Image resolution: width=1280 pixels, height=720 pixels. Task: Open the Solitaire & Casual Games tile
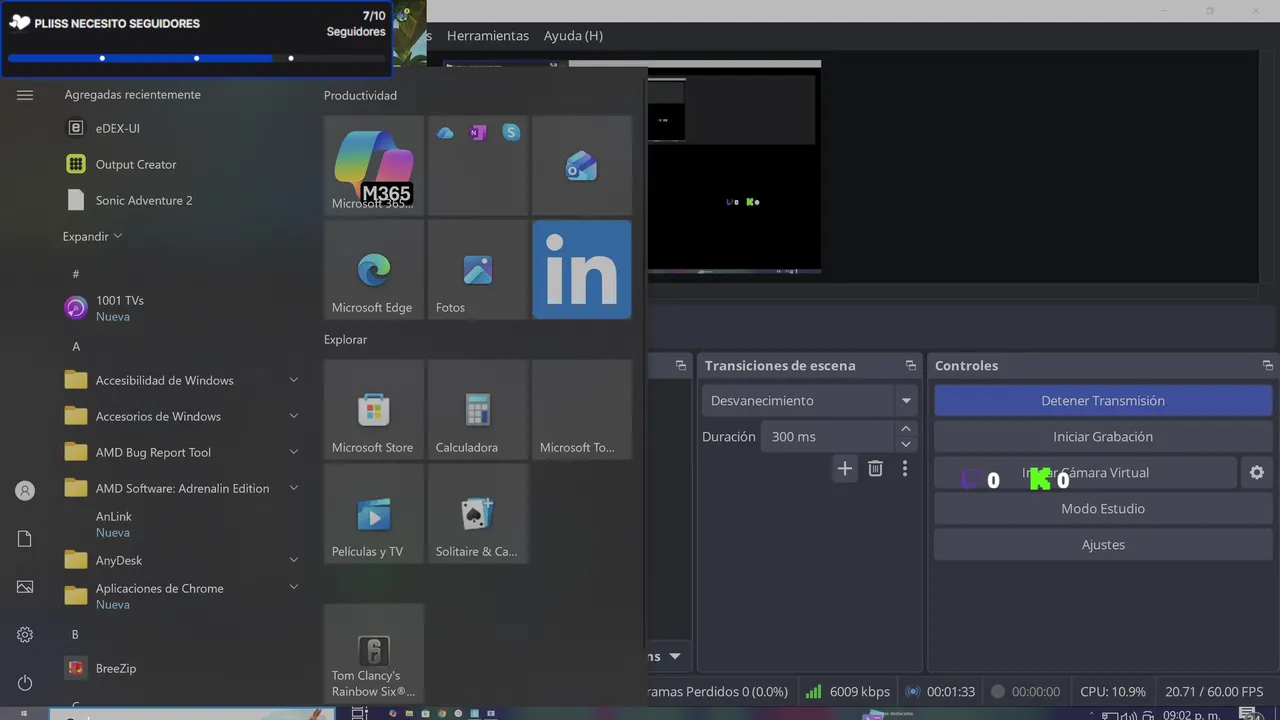[478, 514]
